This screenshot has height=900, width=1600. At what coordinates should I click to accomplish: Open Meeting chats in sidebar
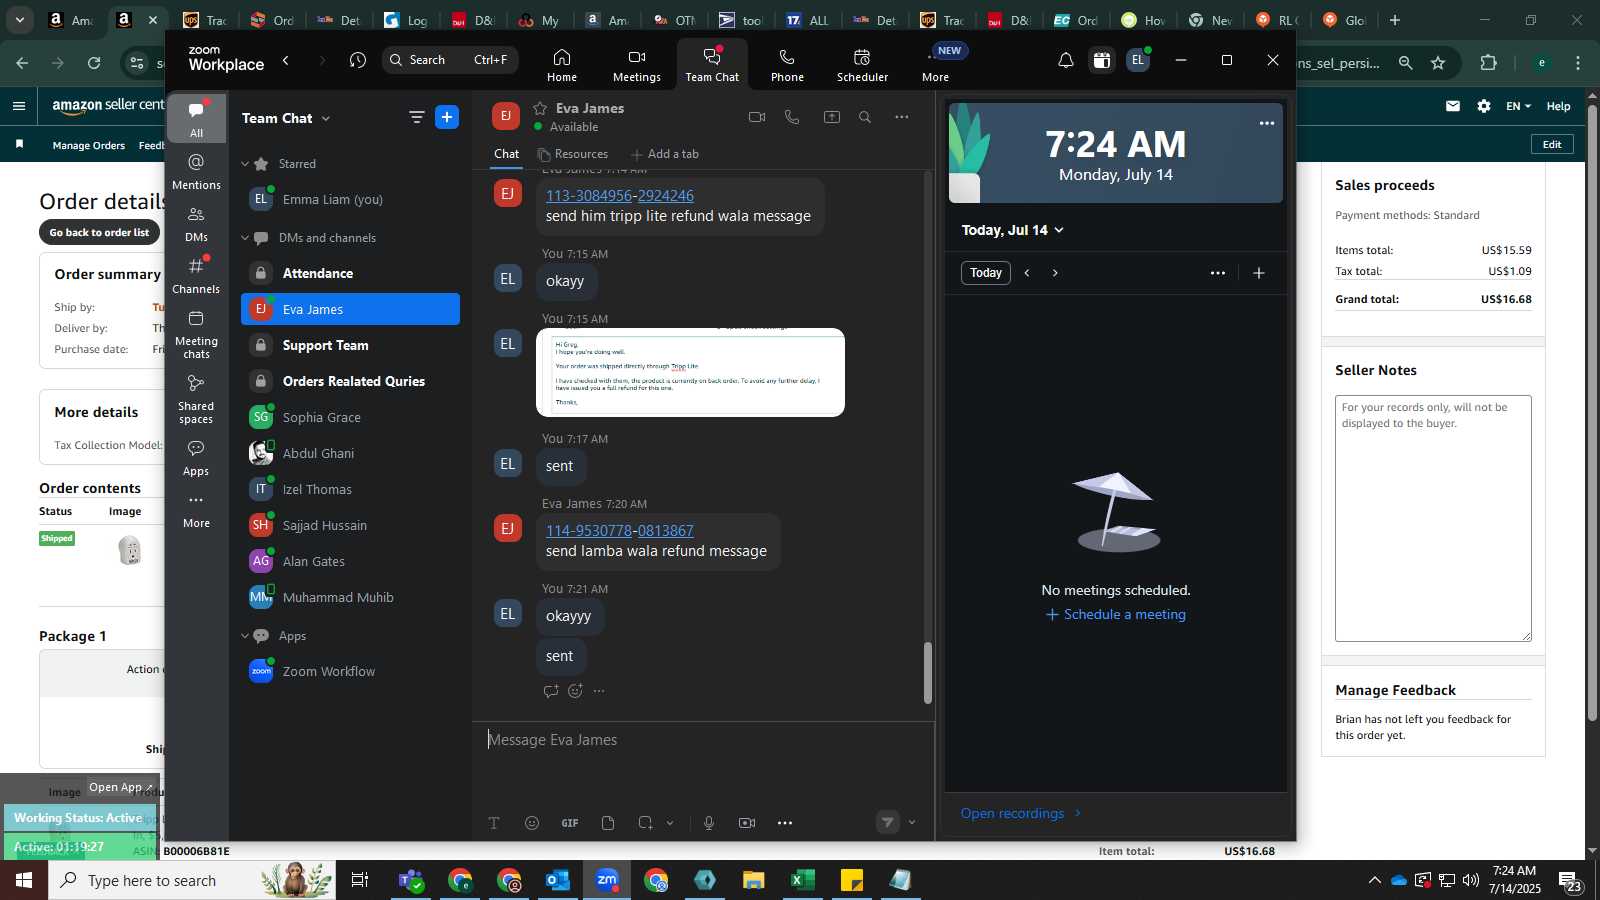point(196,334)
